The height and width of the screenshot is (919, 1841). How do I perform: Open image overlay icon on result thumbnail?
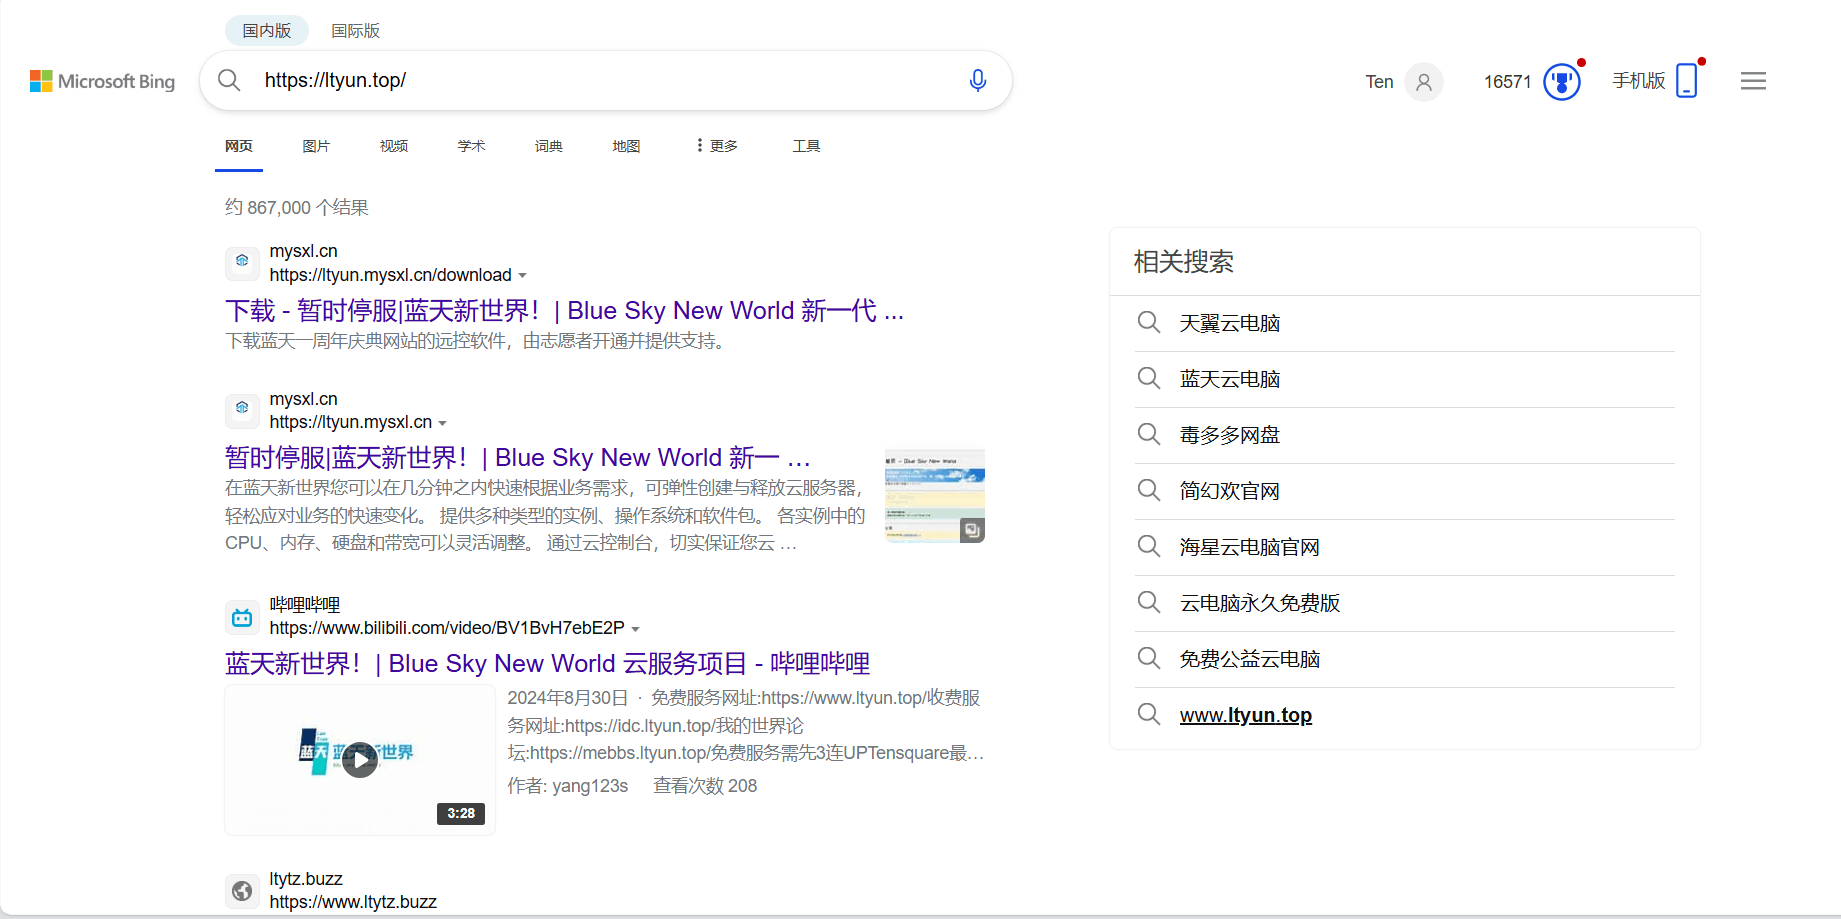click(x=972, y=530)
